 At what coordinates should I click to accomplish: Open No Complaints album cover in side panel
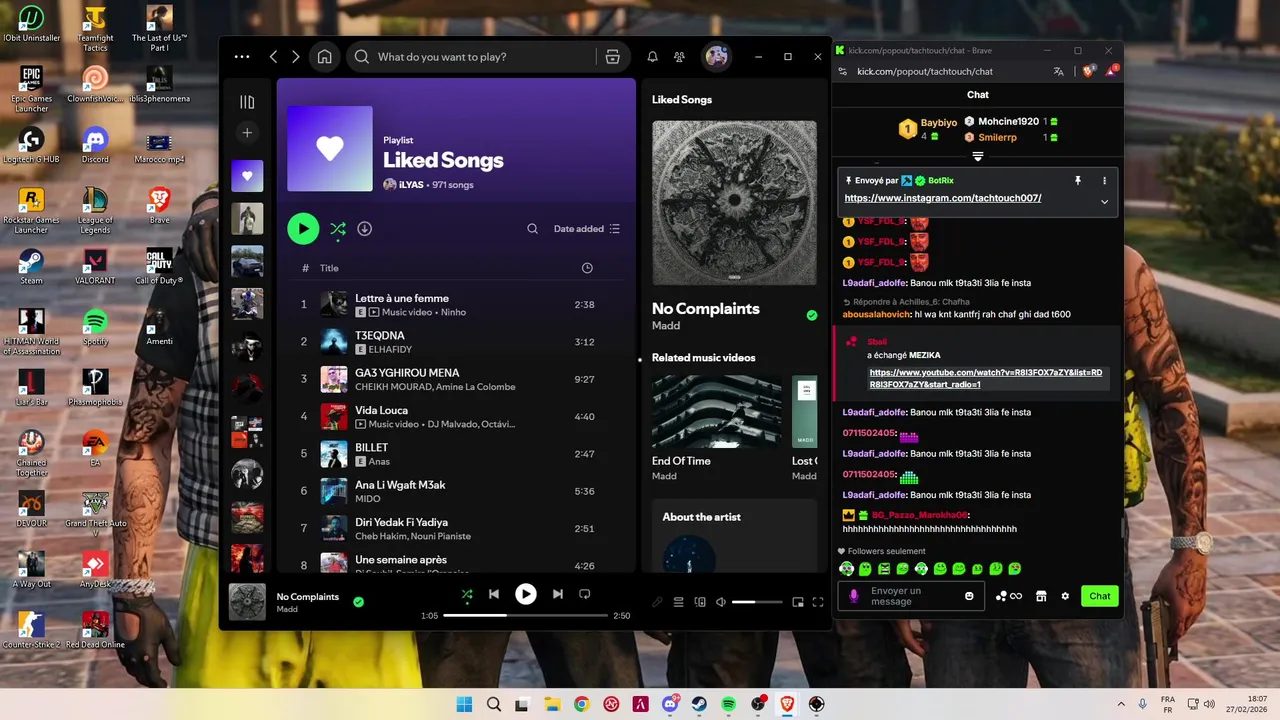pos(734,203)
